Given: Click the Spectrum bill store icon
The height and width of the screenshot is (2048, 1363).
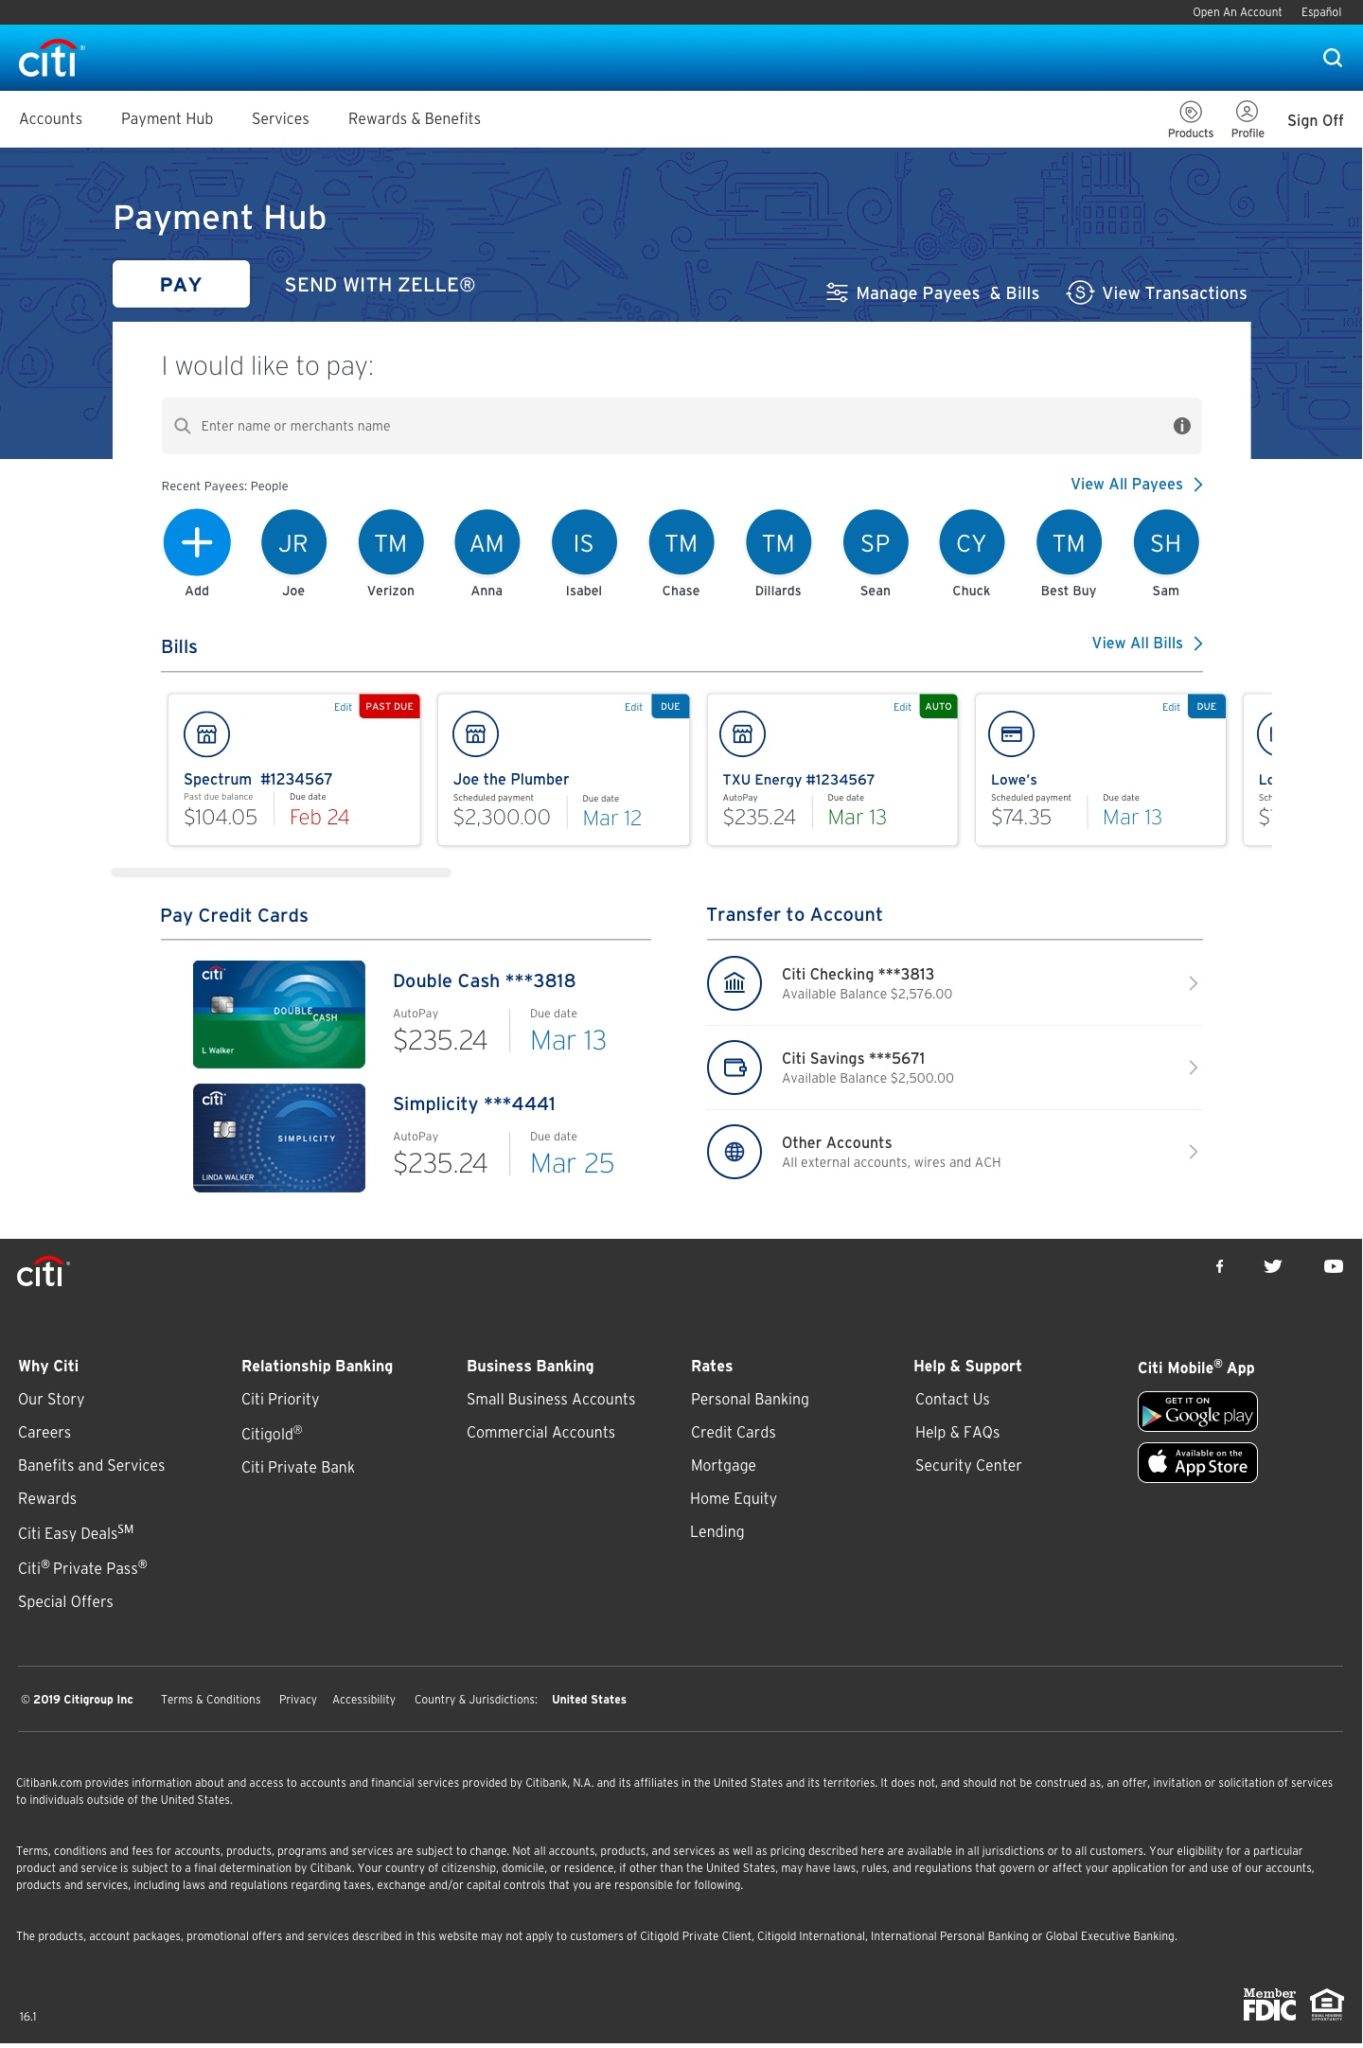Looking at the screenshot, I should [x=207, y=734].
